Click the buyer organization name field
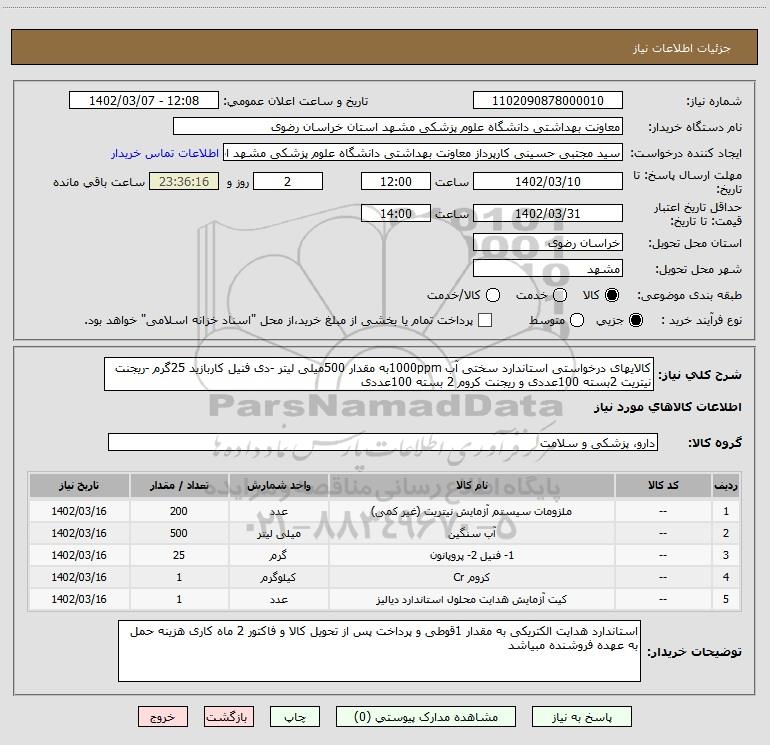770x745 pixels. click(398, 127)
